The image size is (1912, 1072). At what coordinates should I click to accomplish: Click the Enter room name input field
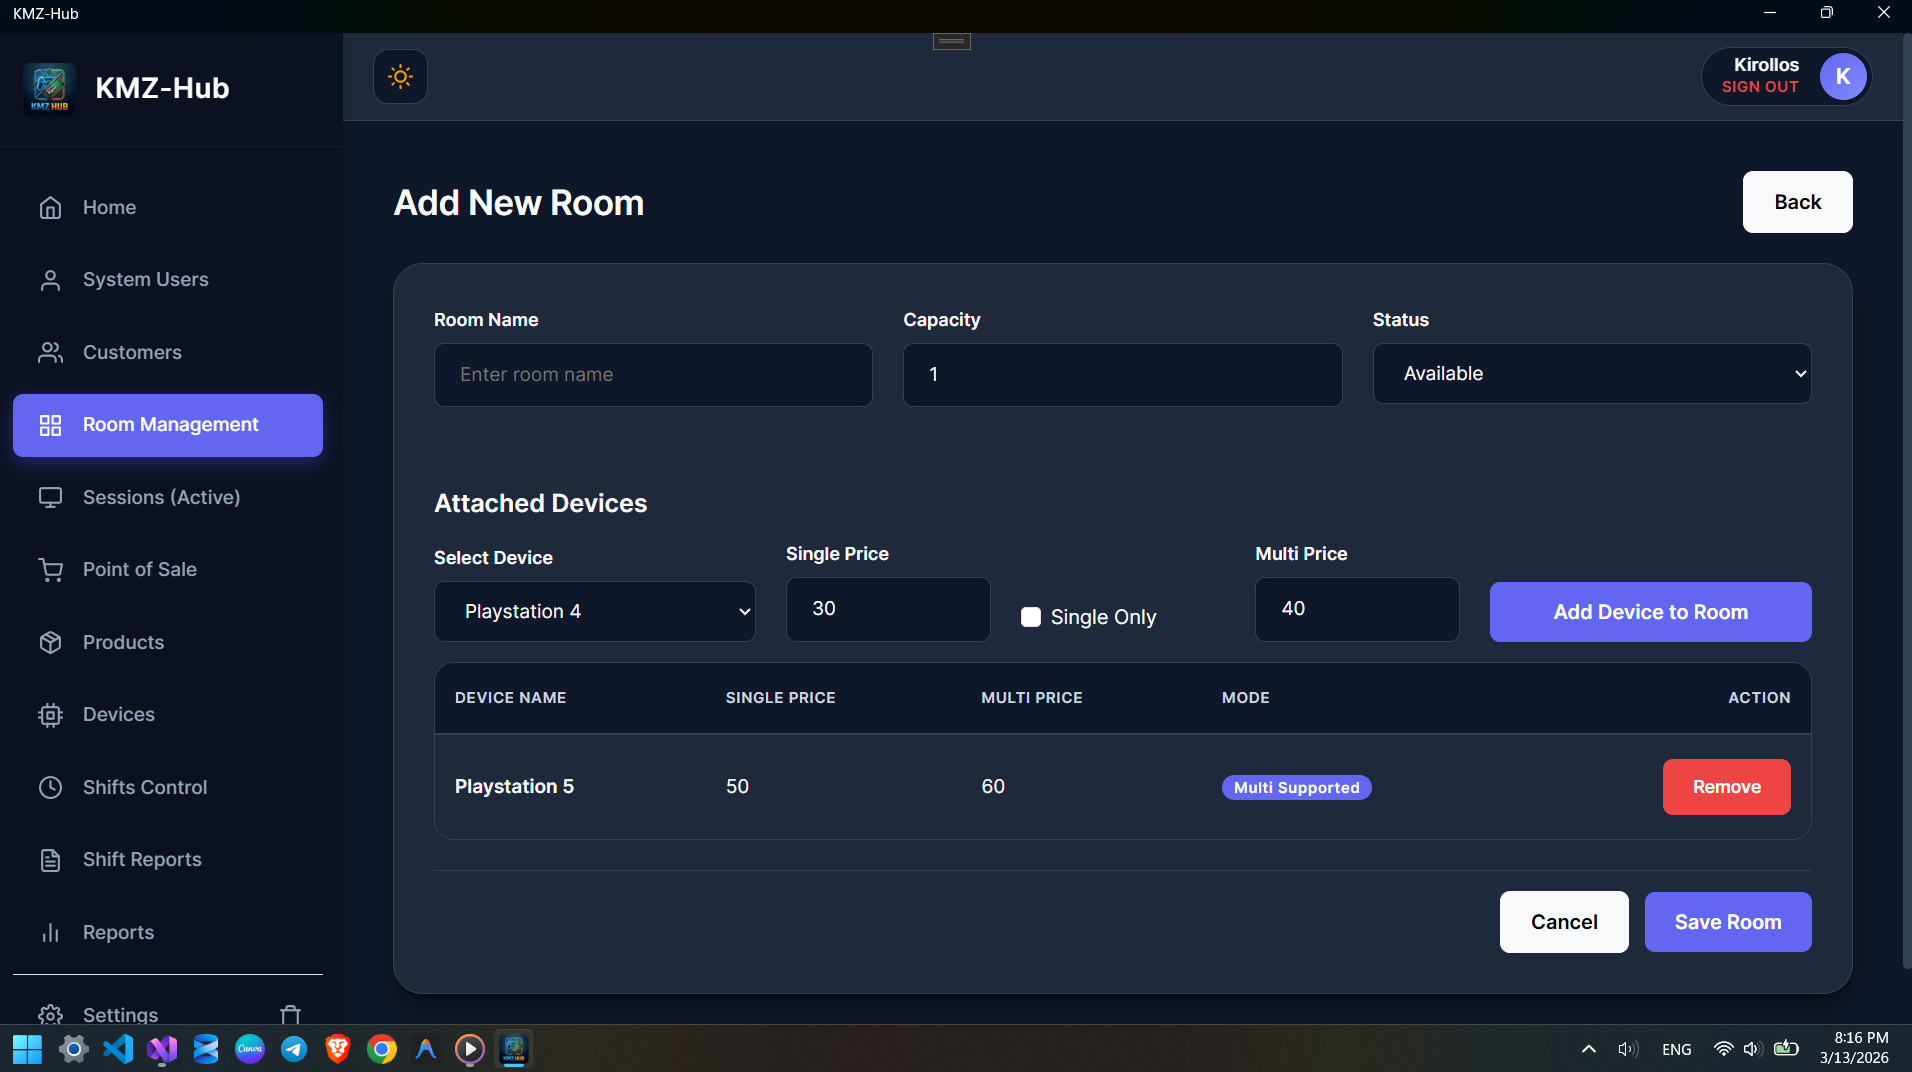pyautogui.click(x=653, y=374)
